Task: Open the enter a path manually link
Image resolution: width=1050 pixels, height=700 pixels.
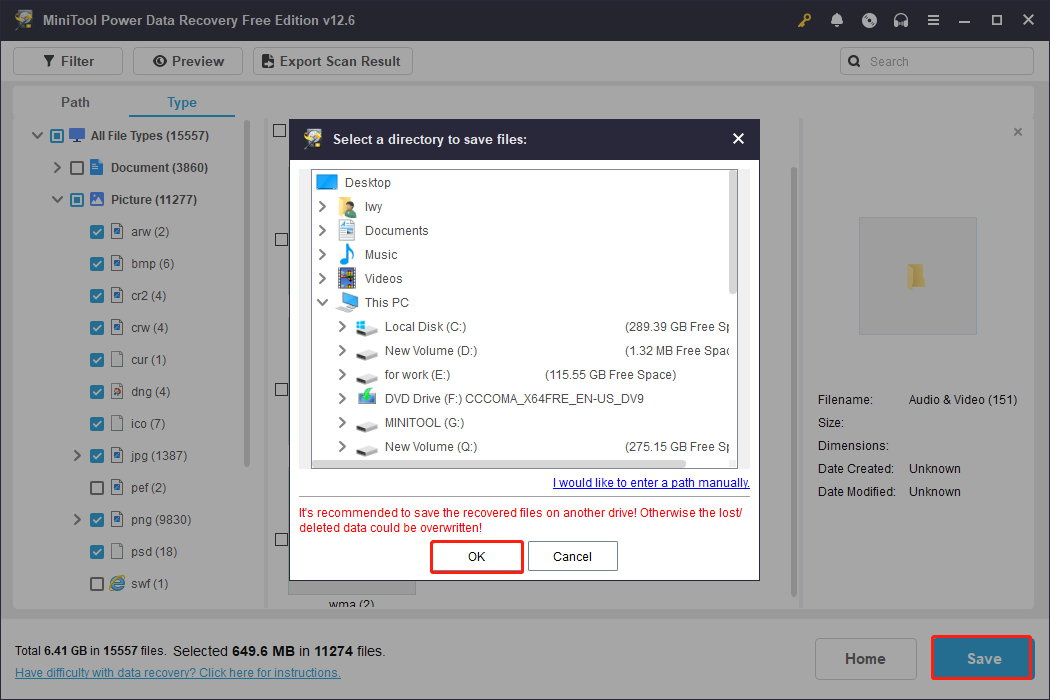Action: (651, 482)
